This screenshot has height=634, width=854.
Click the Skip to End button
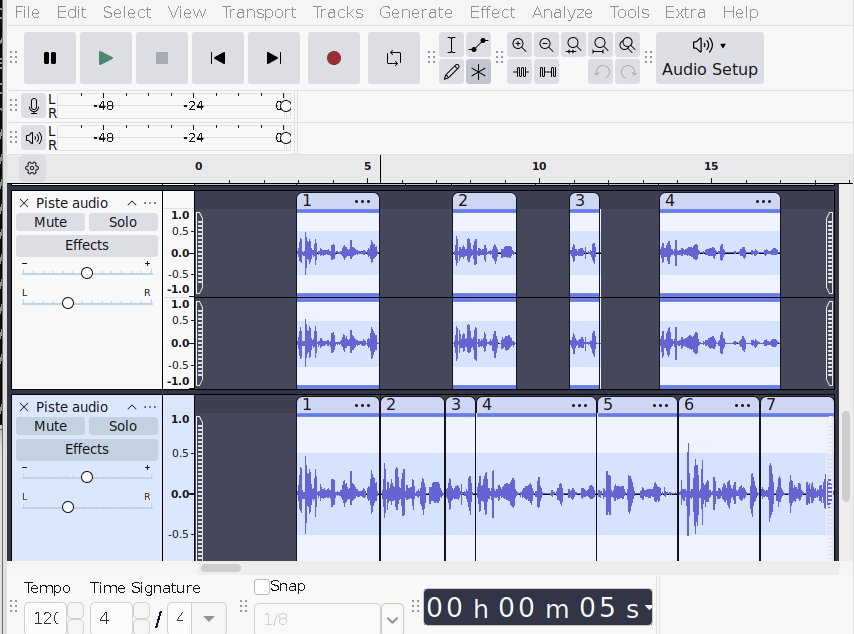point(274,58)
